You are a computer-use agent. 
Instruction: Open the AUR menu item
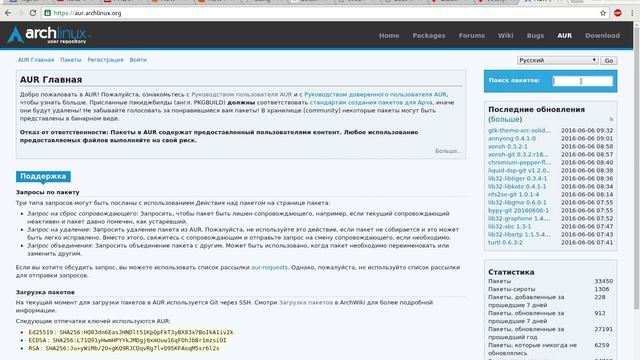coord(564,36)
